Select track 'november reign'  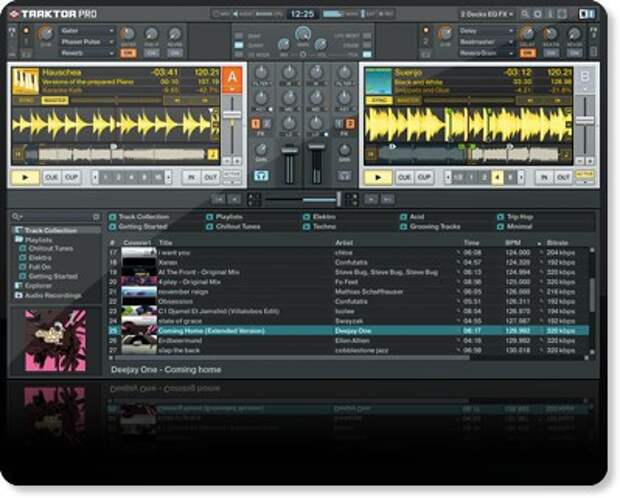(x=348, y=292)
